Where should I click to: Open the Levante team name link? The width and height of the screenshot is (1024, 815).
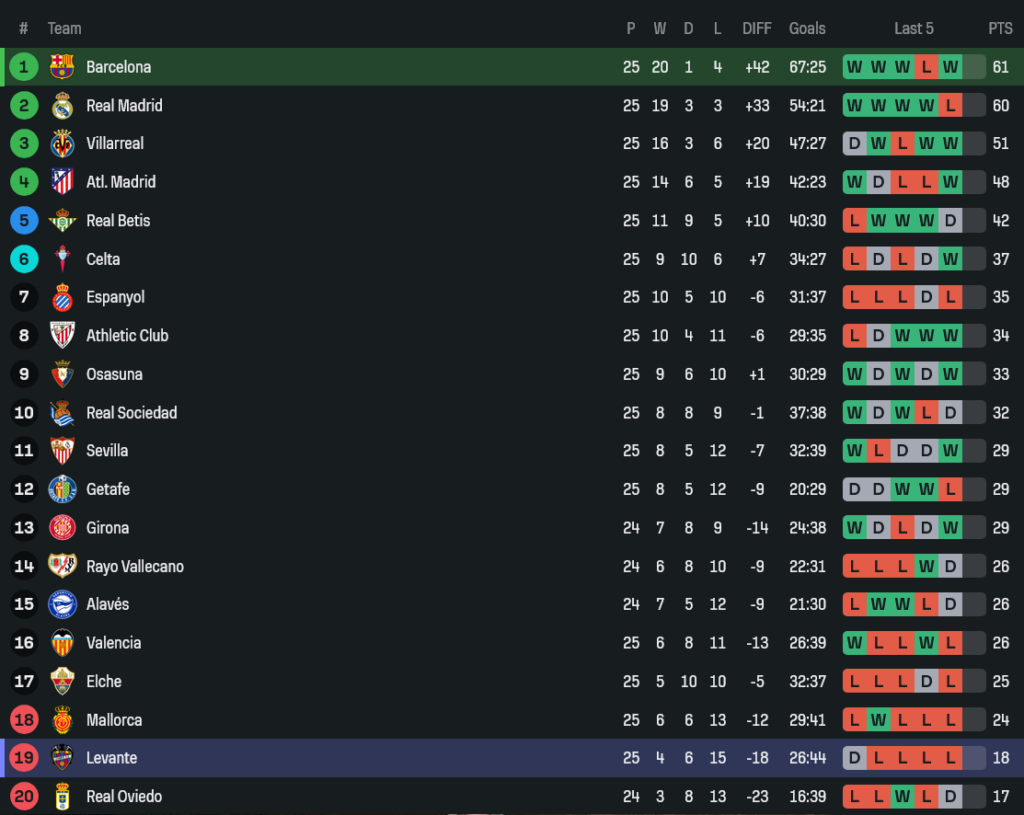111,758
